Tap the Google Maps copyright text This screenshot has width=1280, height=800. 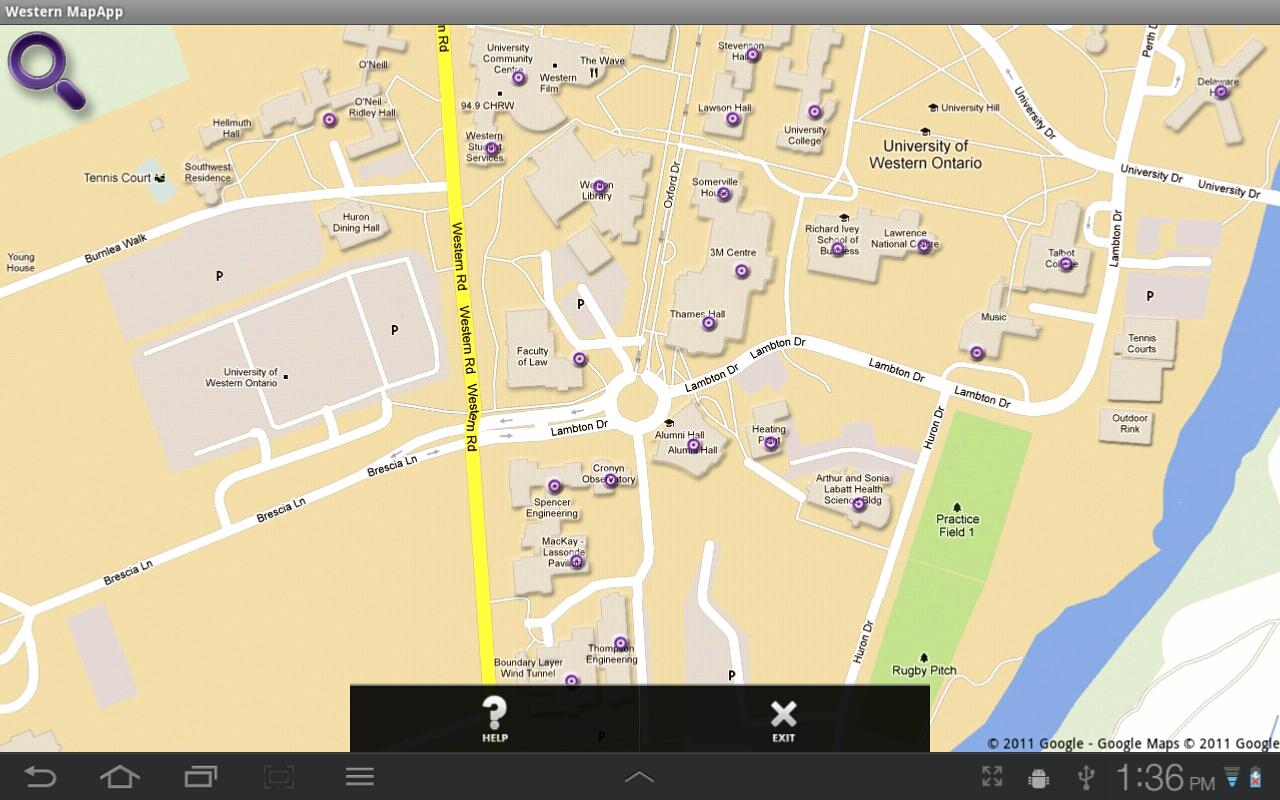coord(1133,743)
